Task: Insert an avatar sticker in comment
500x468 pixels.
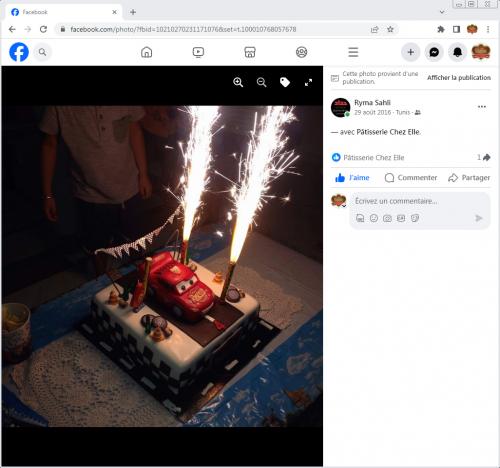Action: [360, 218]
